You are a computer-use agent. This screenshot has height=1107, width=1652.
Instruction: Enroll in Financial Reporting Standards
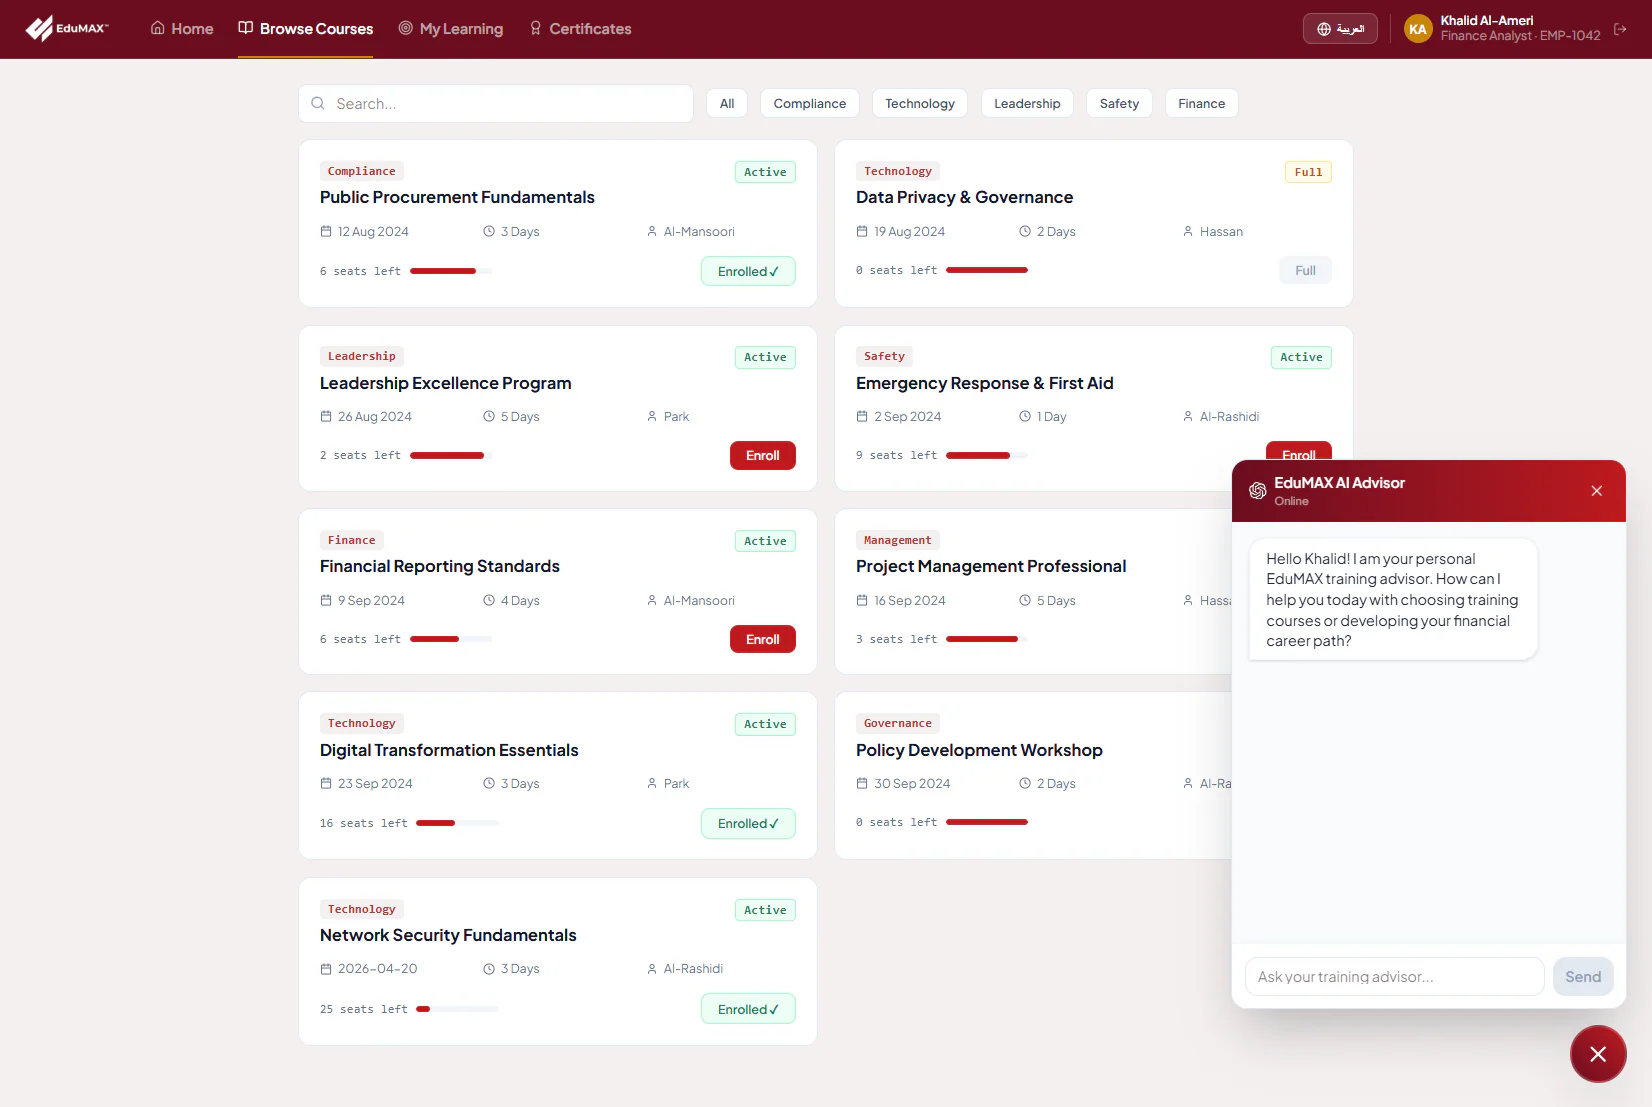tap(762, 639)
